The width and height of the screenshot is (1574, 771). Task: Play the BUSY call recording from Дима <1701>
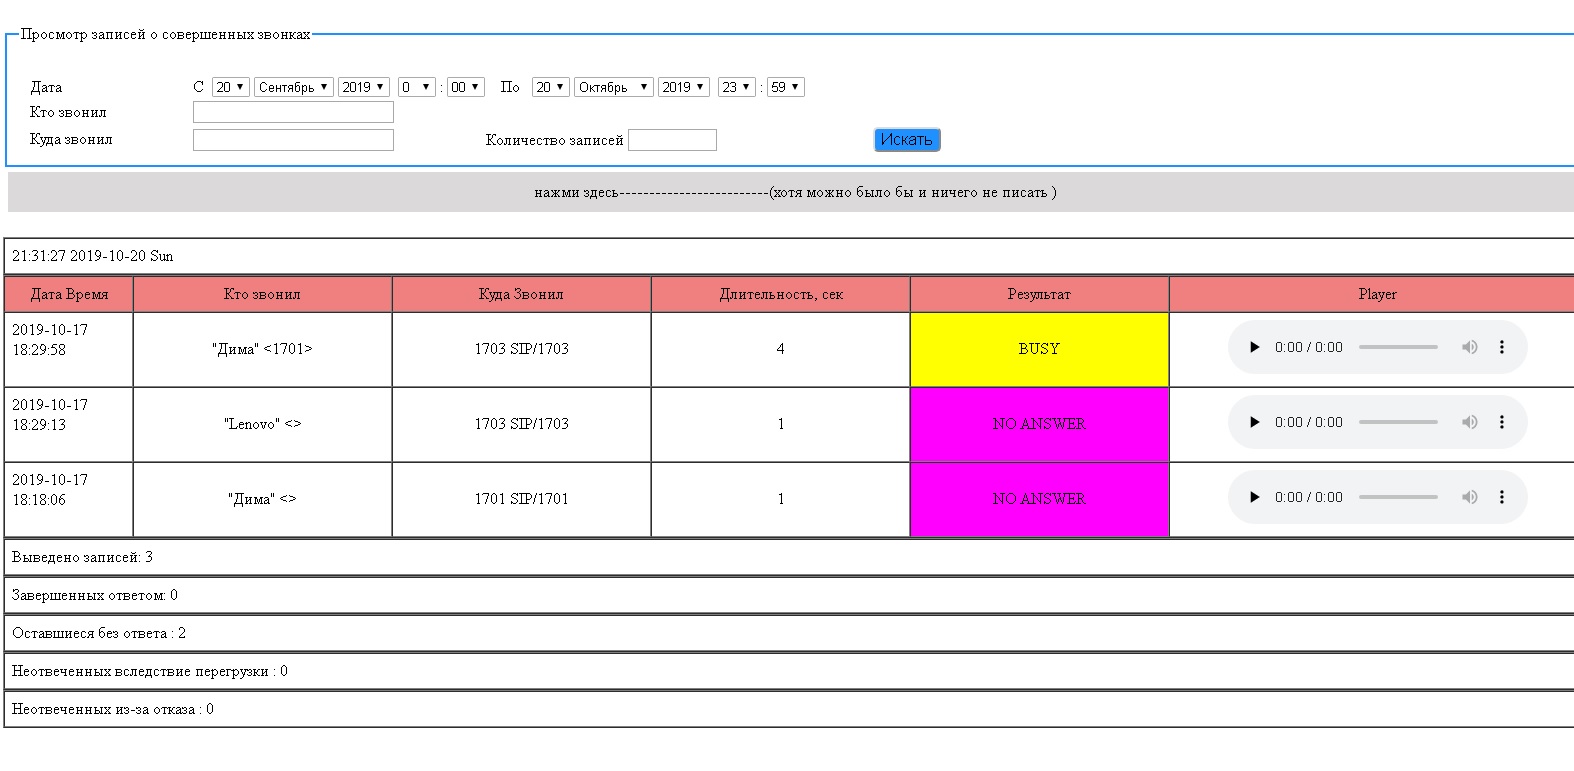(1254, 348)
